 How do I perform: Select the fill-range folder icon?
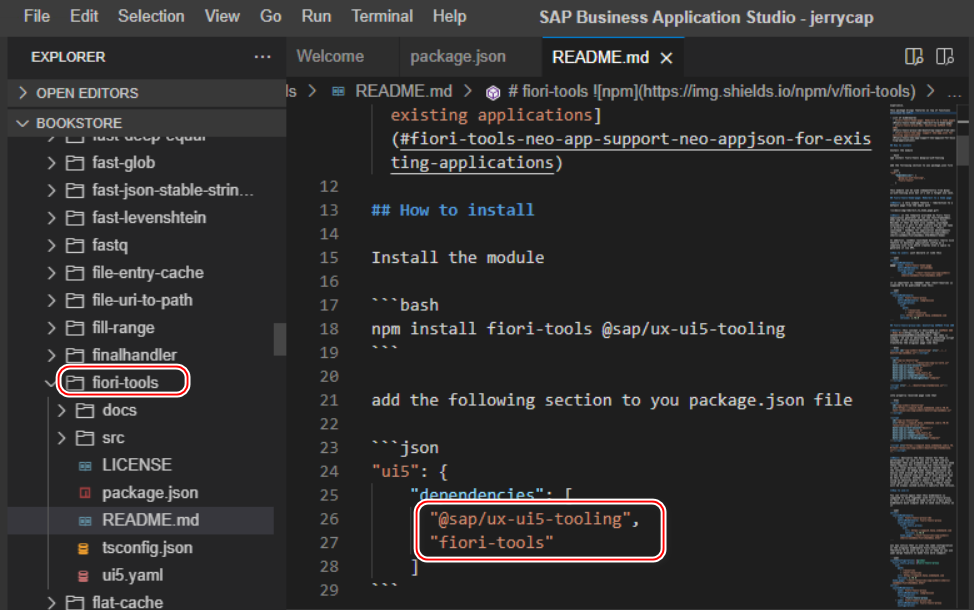click(75, 327)
